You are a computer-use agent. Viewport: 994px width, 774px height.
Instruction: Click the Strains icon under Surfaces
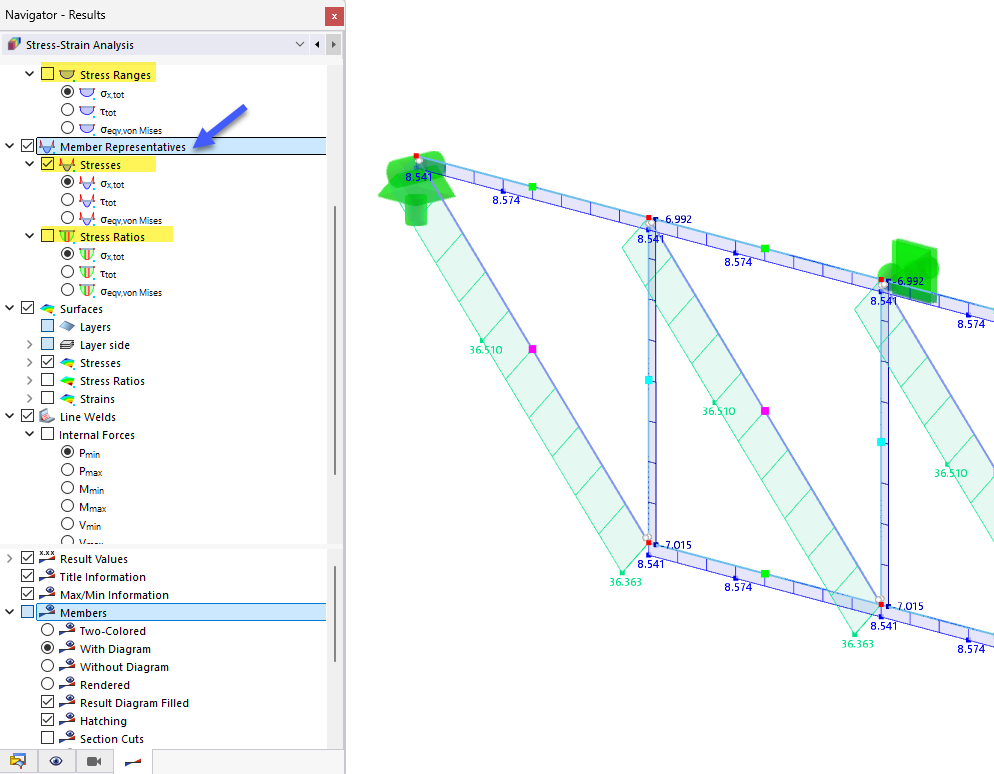(x=67, y=399)
